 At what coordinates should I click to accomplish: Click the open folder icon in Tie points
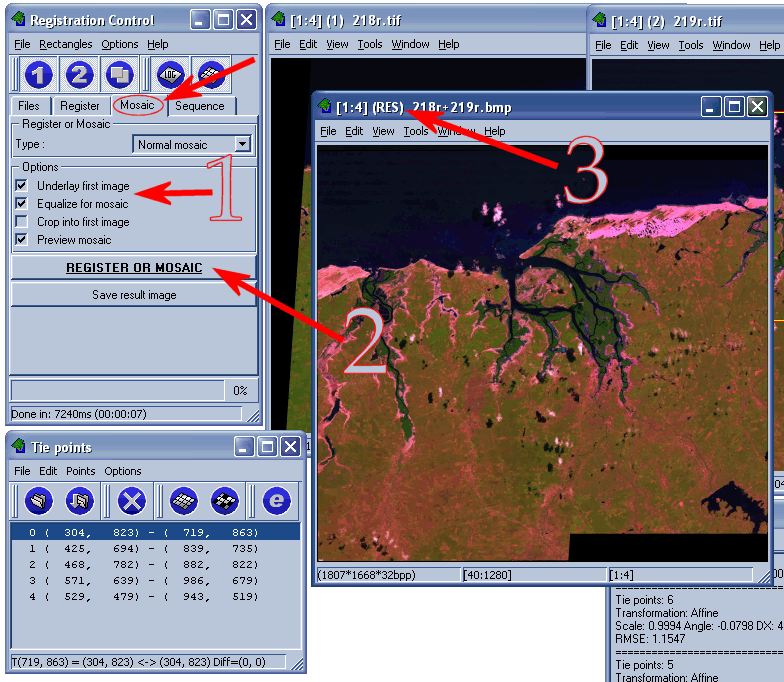click(38, 500)
